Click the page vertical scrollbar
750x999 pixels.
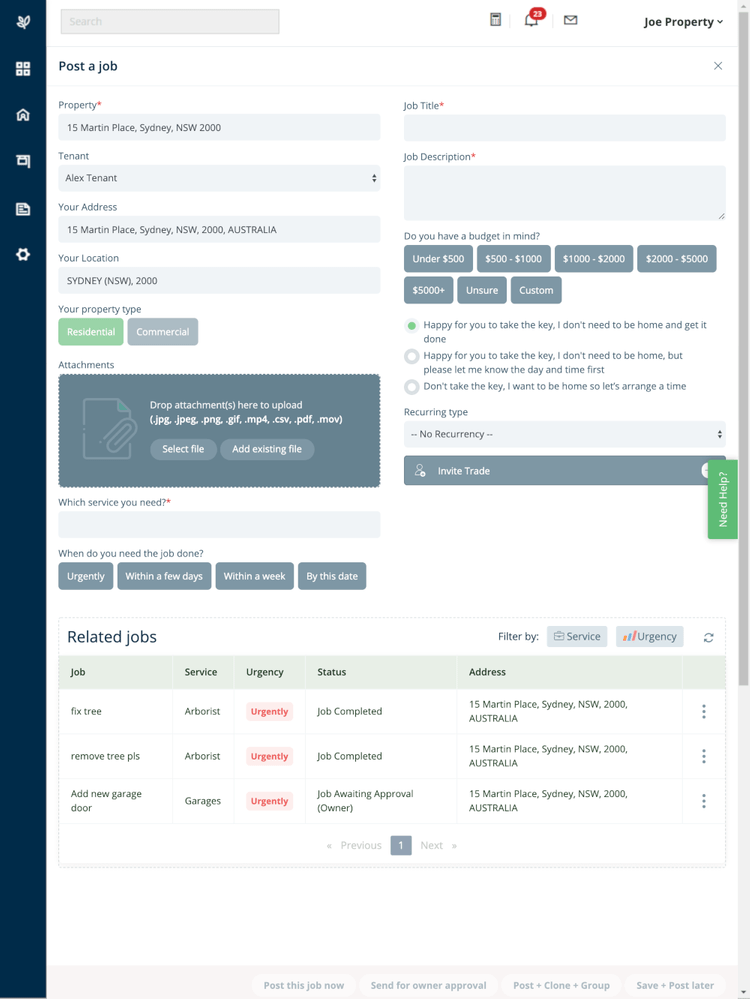tap(744, 350)
